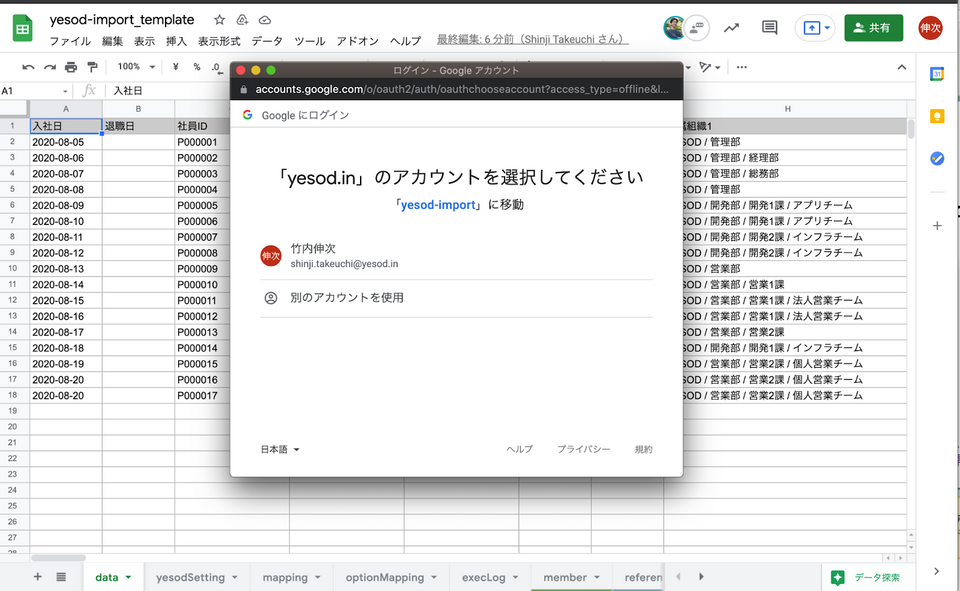Screen dimensions: 960x591
Task: Format cells as percent
Action: click(197, 67)
